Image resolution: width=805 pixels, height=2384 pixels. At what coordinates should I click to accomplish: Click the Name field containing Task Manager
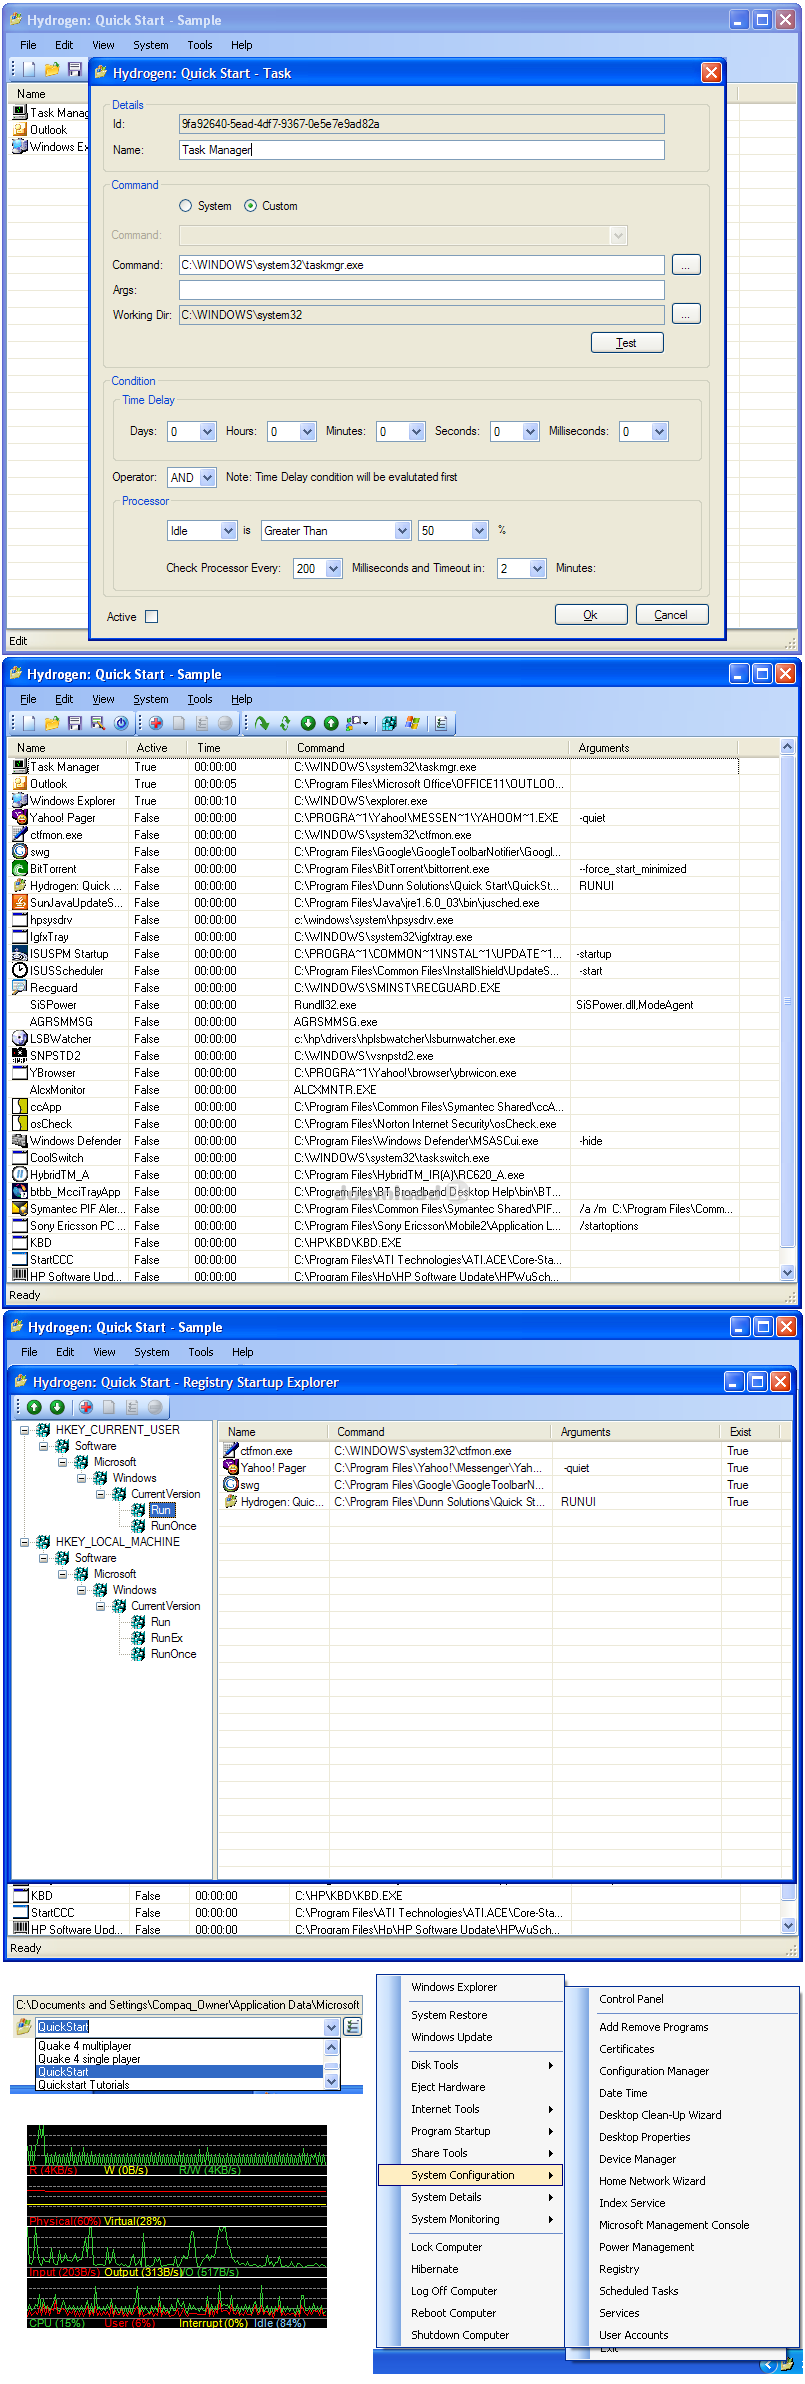pyautogui.click(x=421, y=150)
